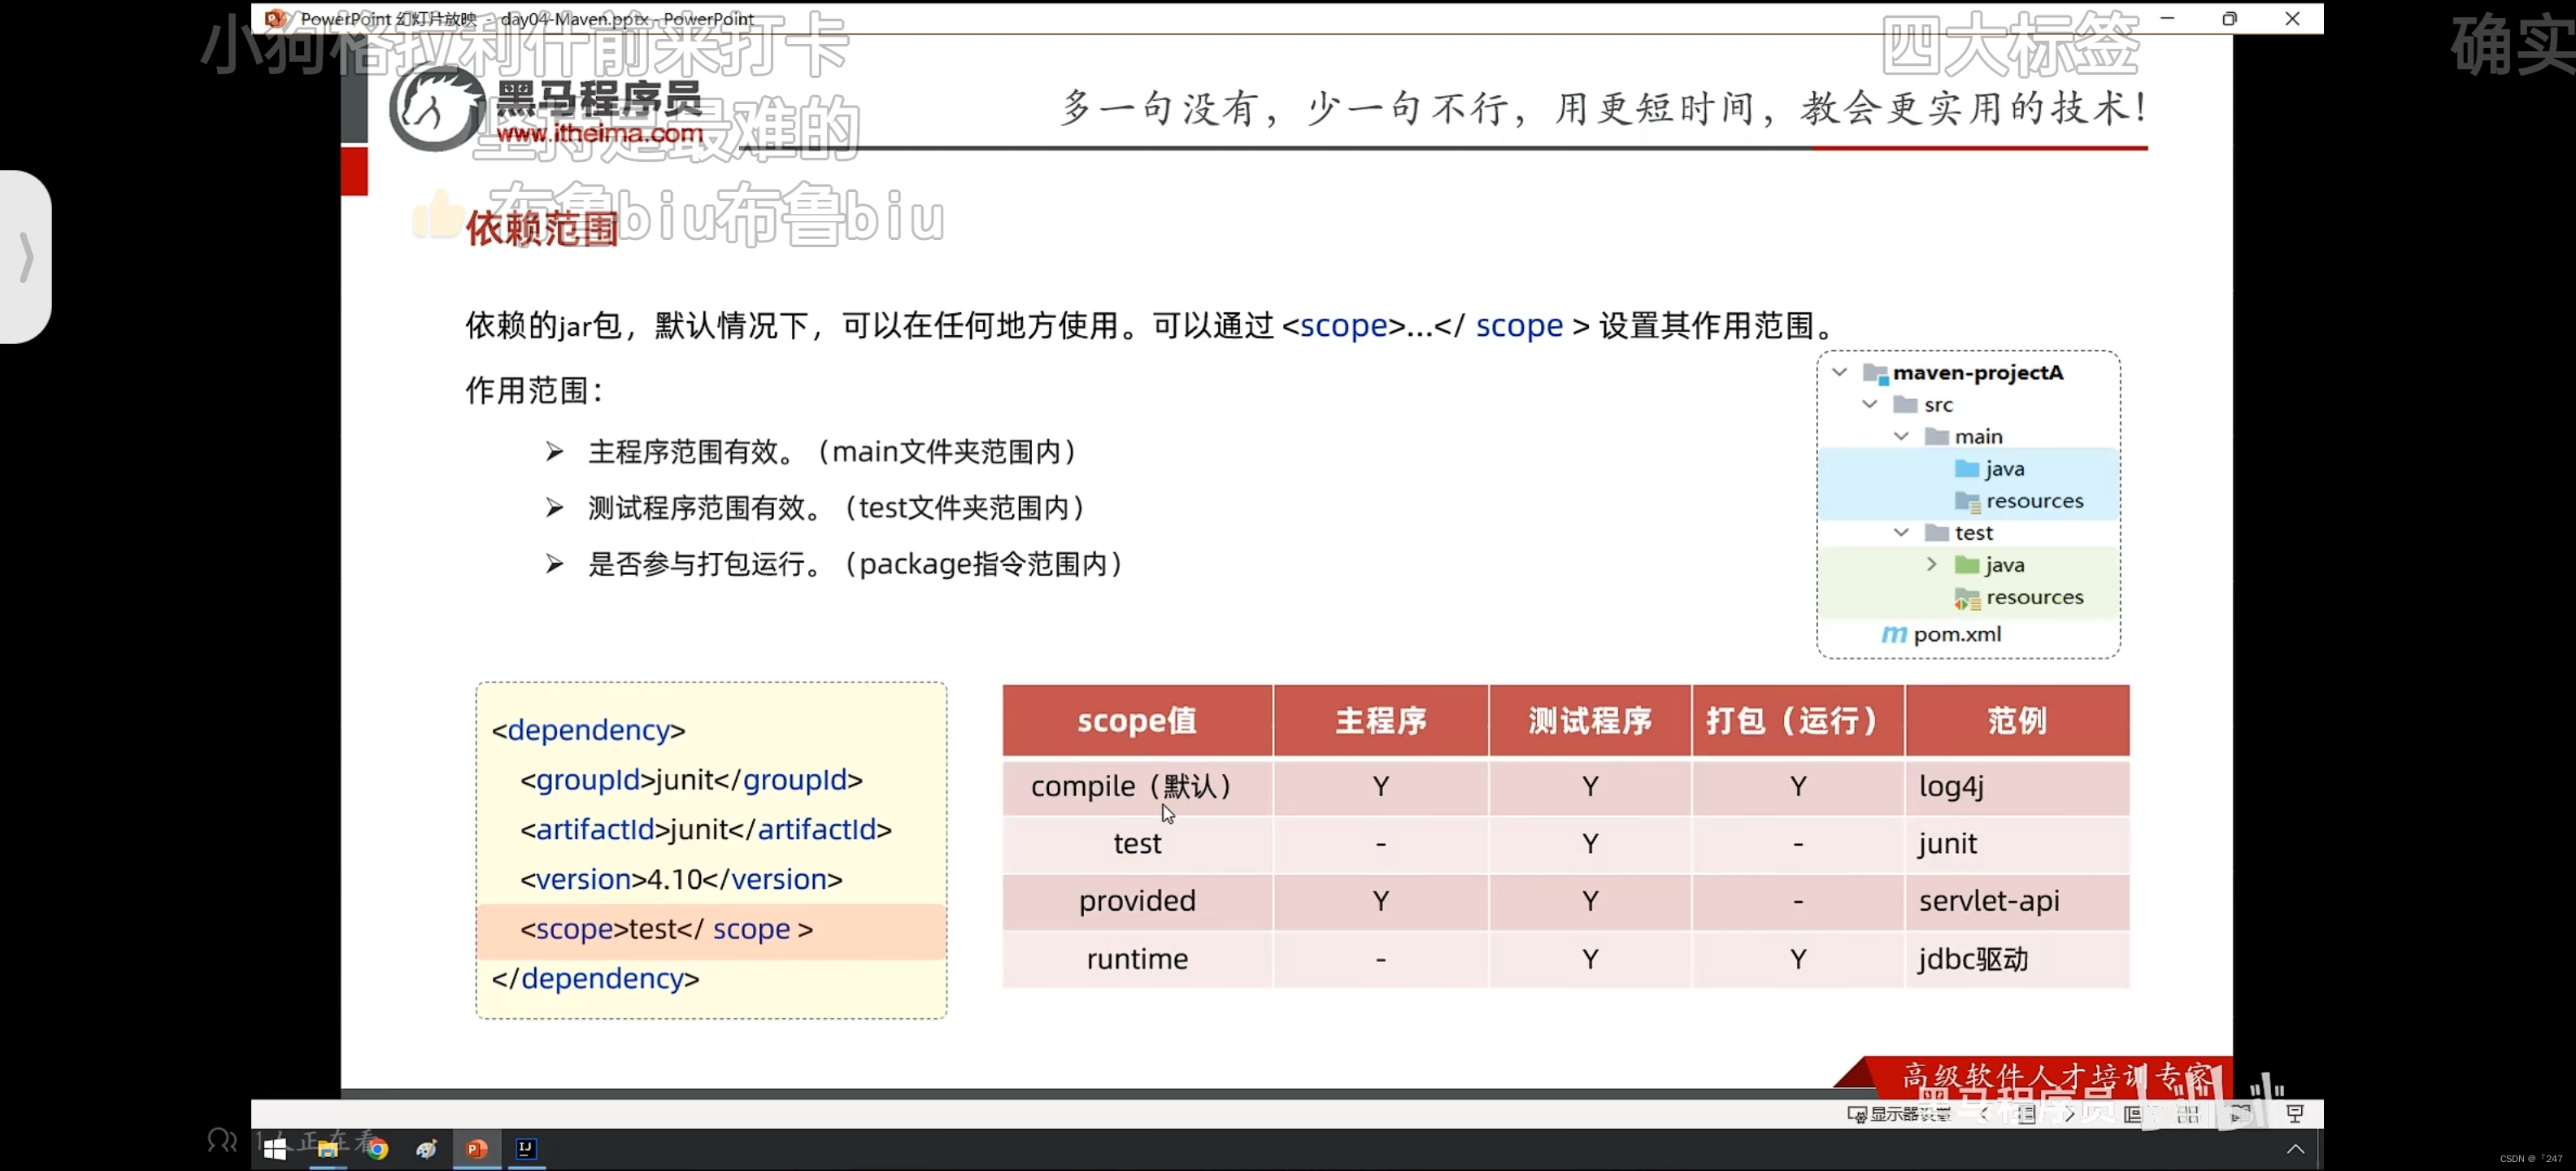Click the compile（默认） table cell
Screen dimensions: 2576x1171
[1137, 787]
